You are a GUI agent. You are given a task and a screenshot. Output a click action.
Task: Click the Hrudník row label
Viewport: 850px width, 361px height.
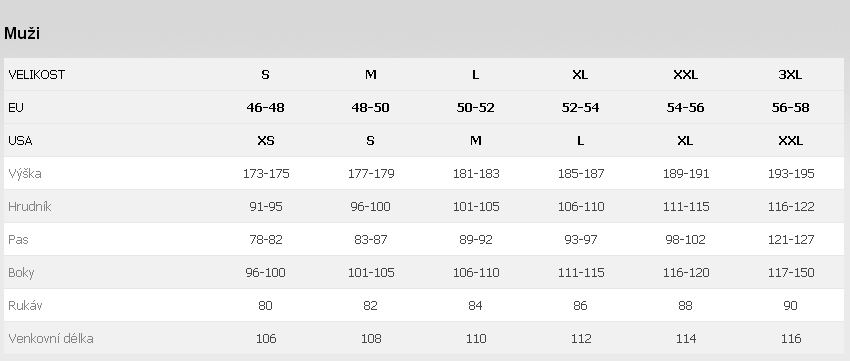pyautogui.click(x=29, y=207)
